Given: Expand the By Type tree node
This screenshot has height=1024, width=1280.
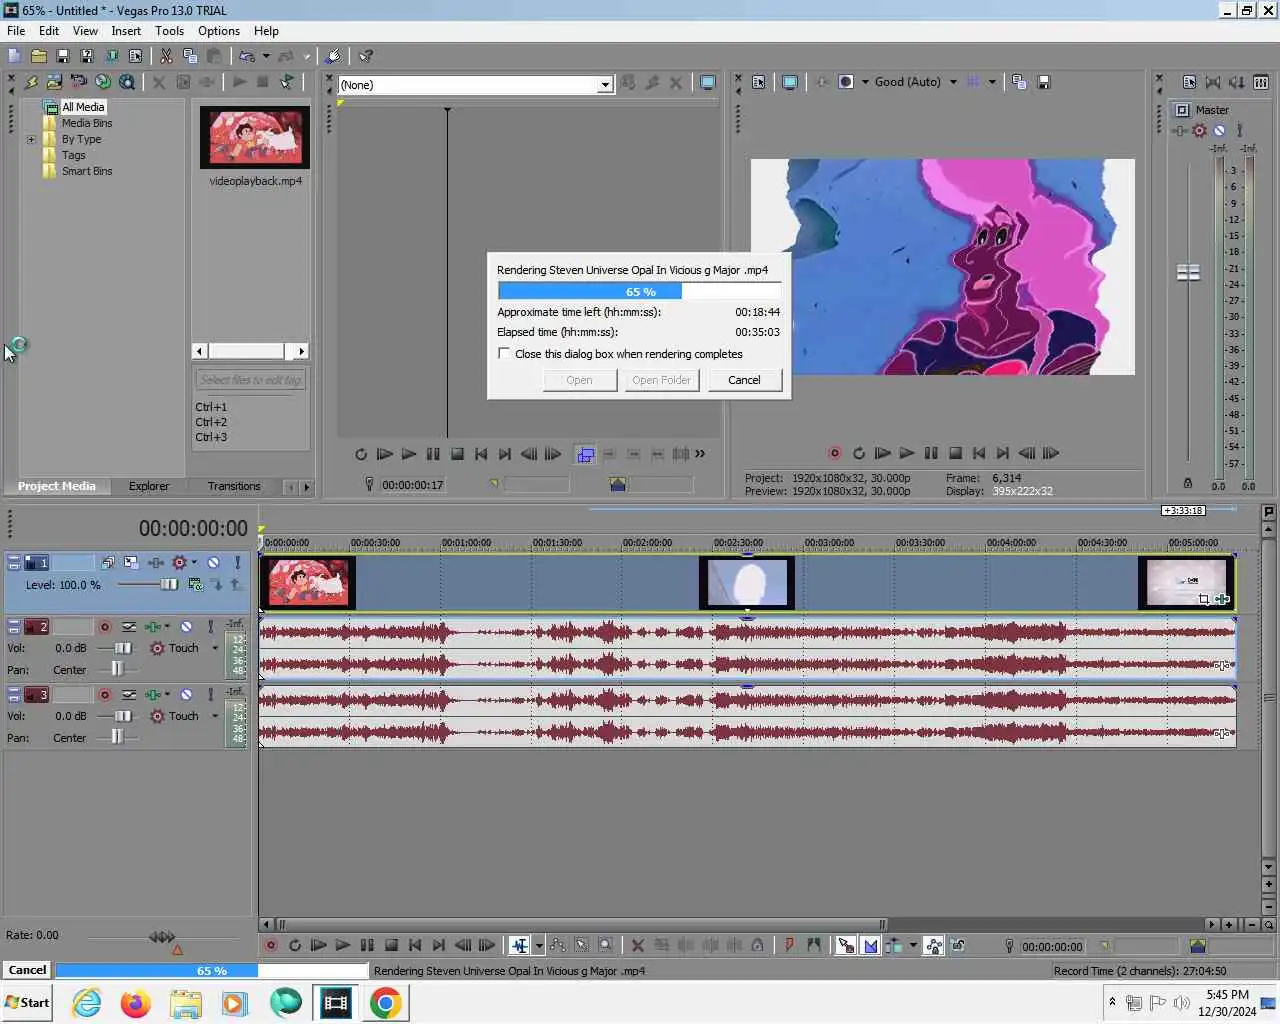Looking at the screenshot, I should [x=31, y=139].
